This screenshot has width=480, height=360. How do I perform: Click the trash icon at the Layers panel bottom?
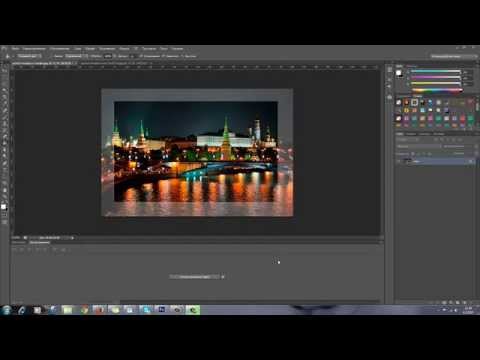472,302
